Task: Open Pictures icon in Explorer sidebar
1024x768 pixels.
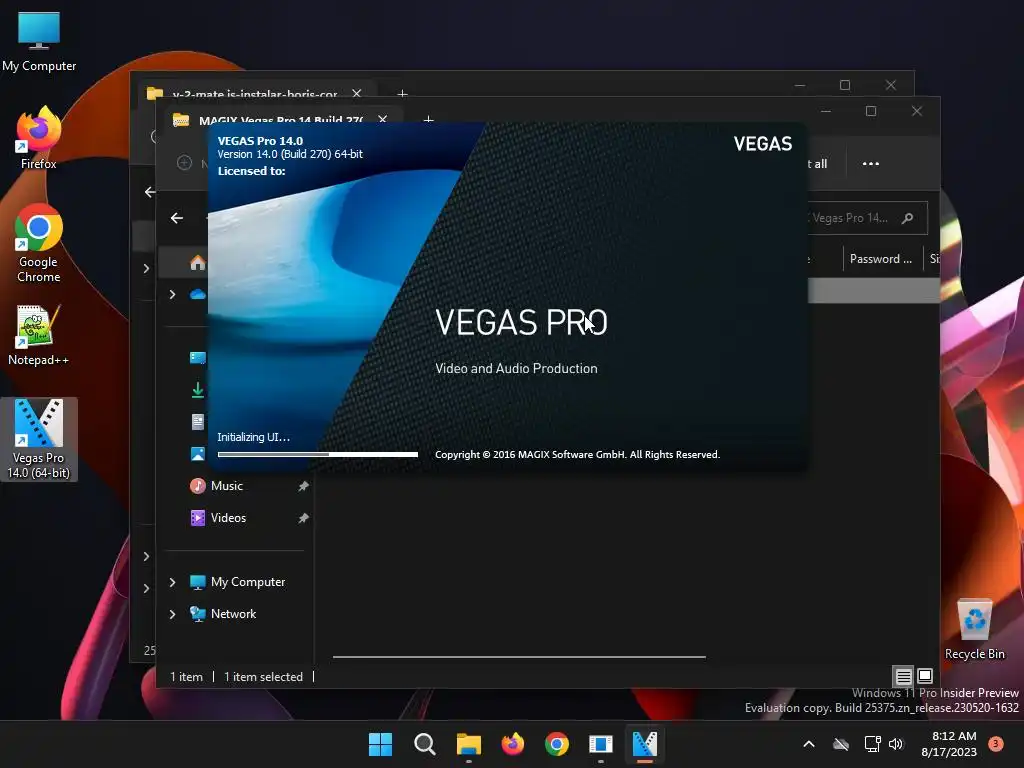Action: click(x=197, y=454)
